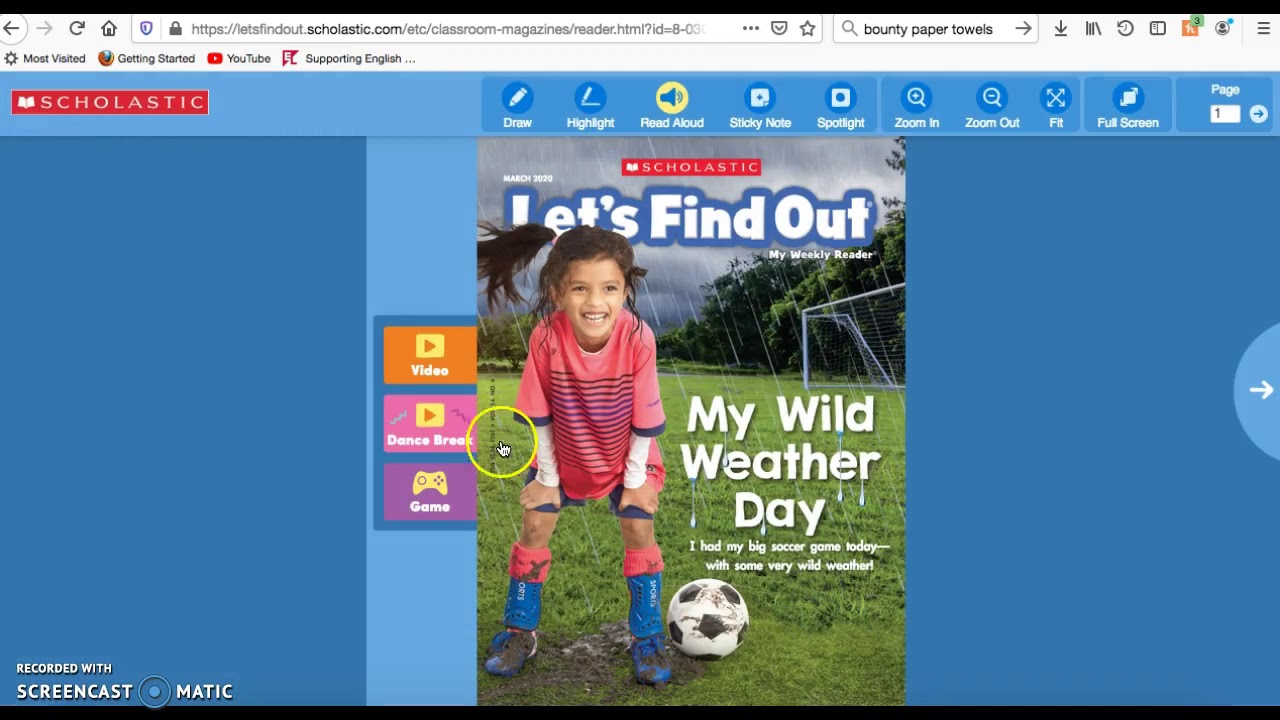Select the Draw pencil tool
Image resolution: width=1280 pixels, height=720 pixels.
[x=517, y=105]
